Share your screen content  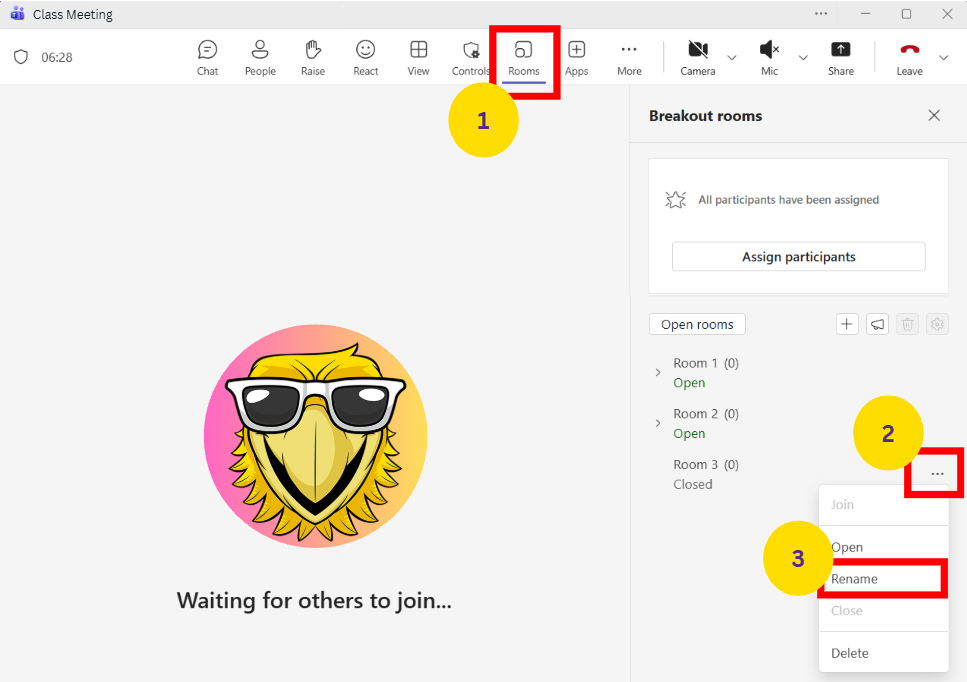tap(840, 57)
